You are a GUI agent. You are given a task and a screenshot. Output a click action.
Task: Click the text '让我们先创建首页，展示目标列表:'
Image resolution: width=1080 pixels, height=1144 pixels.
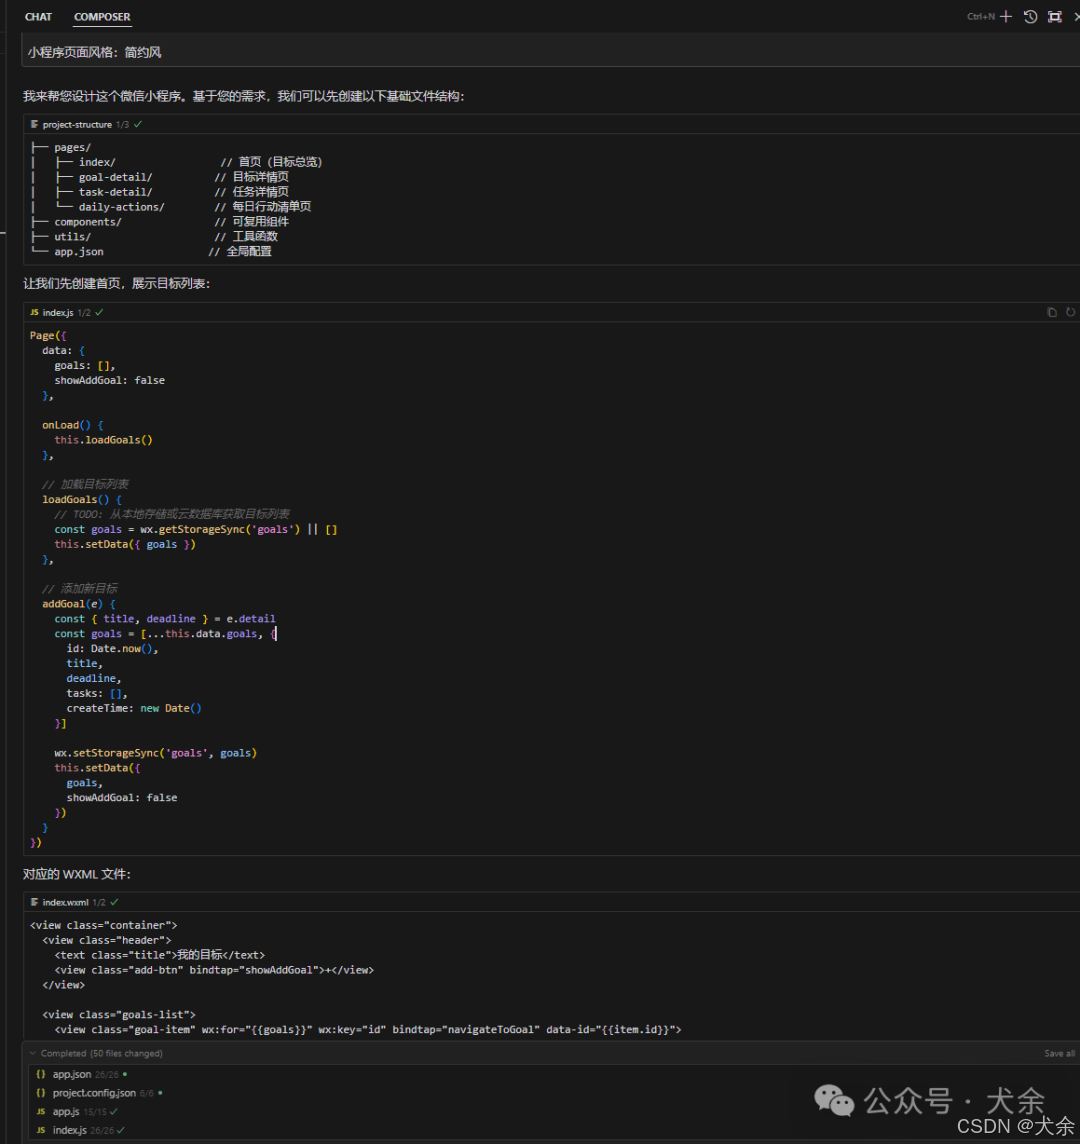tap(117, 283)
